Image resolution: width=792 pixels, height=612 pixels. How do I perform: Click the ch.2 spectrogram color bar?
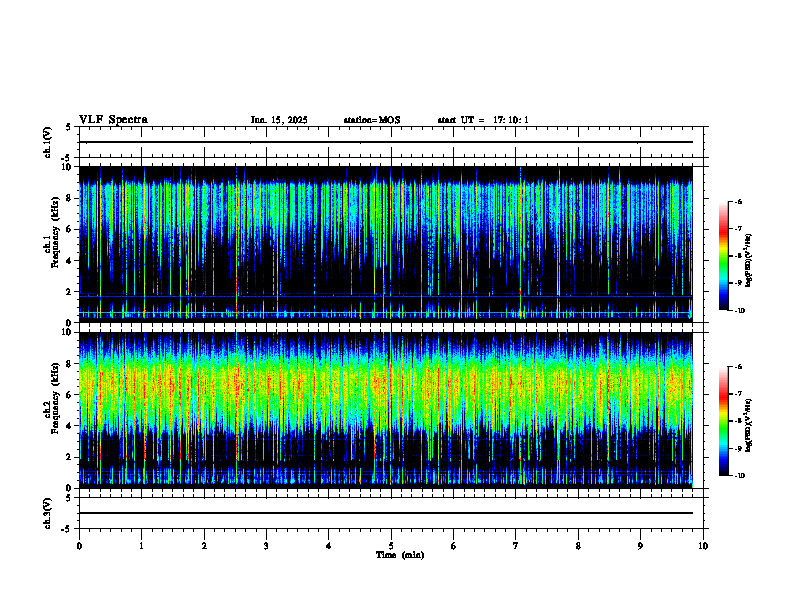[723, 421]
